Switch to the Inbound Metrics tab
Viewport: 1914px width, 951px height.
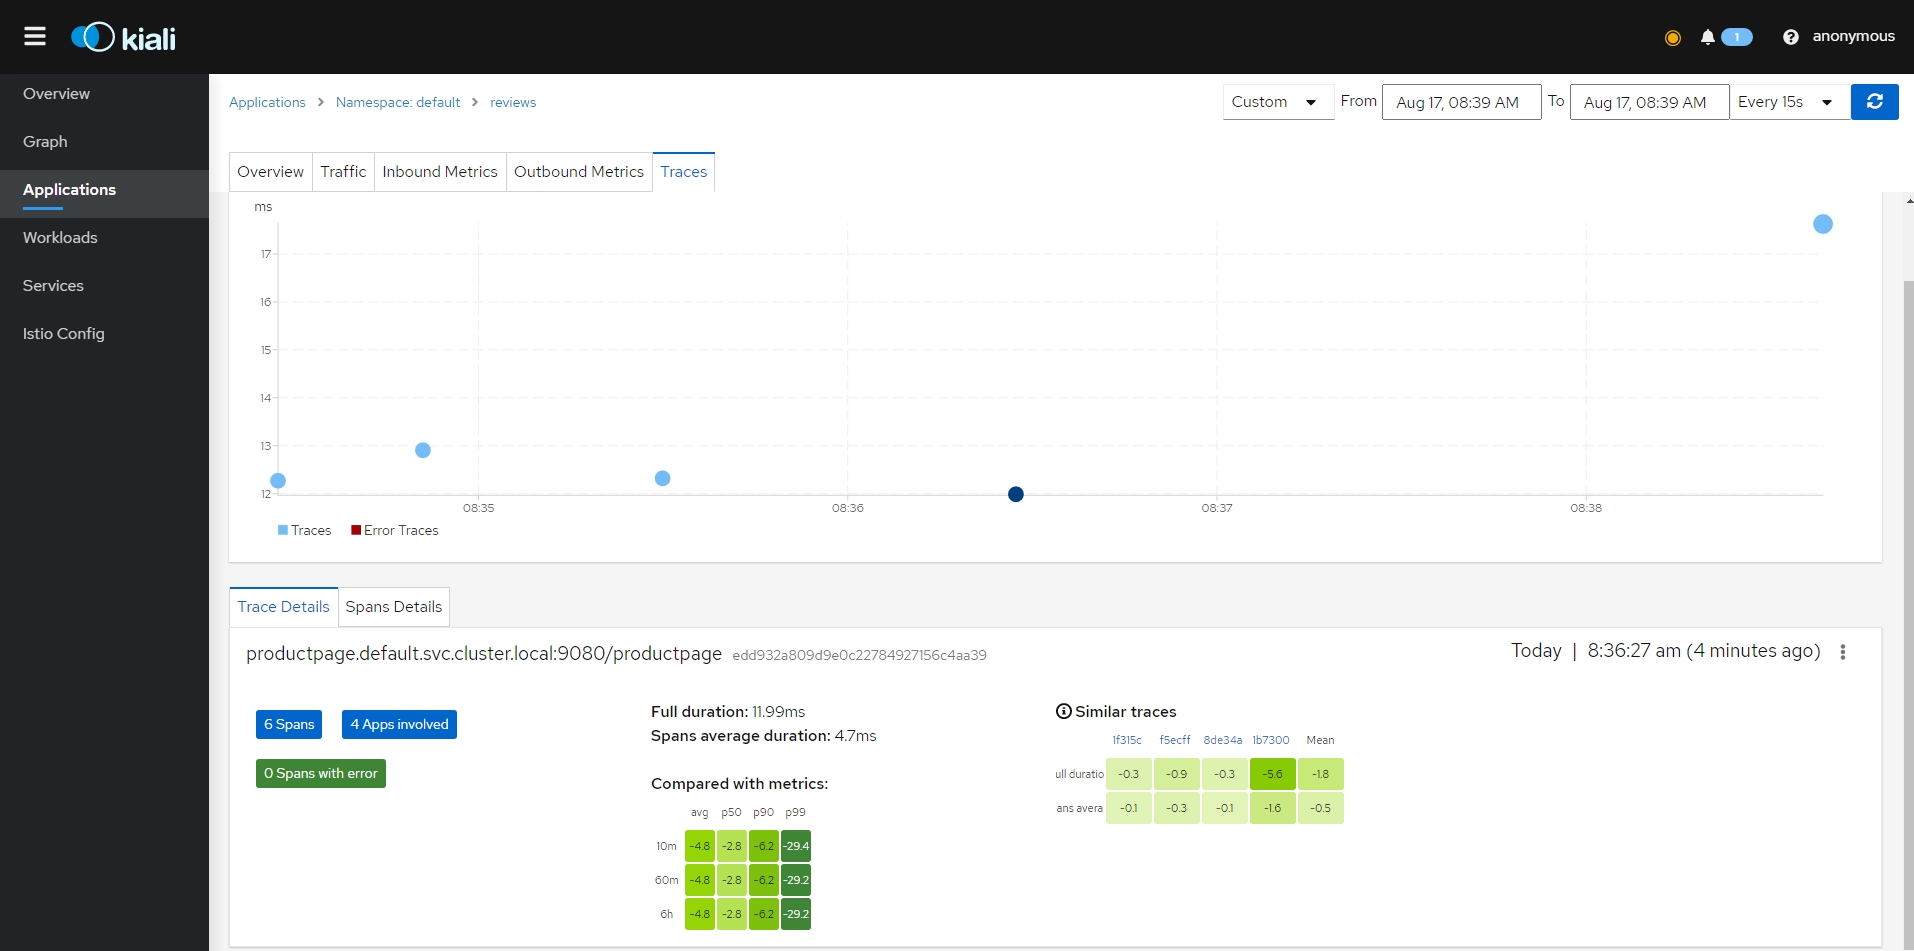(x=439, y=172)
